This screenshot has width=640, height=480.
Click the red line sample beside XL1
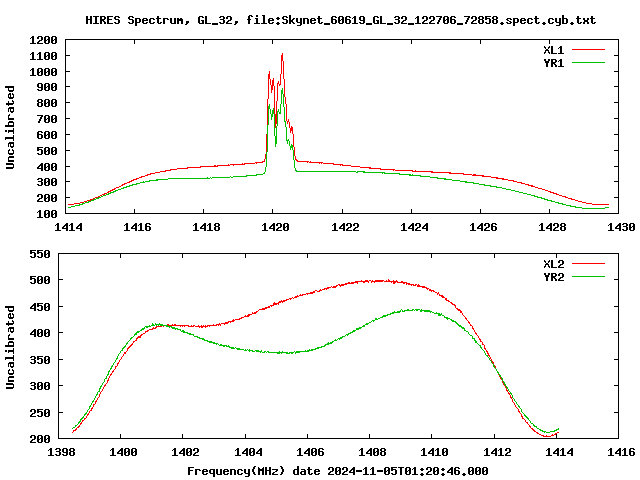click(x=588, y=50)
